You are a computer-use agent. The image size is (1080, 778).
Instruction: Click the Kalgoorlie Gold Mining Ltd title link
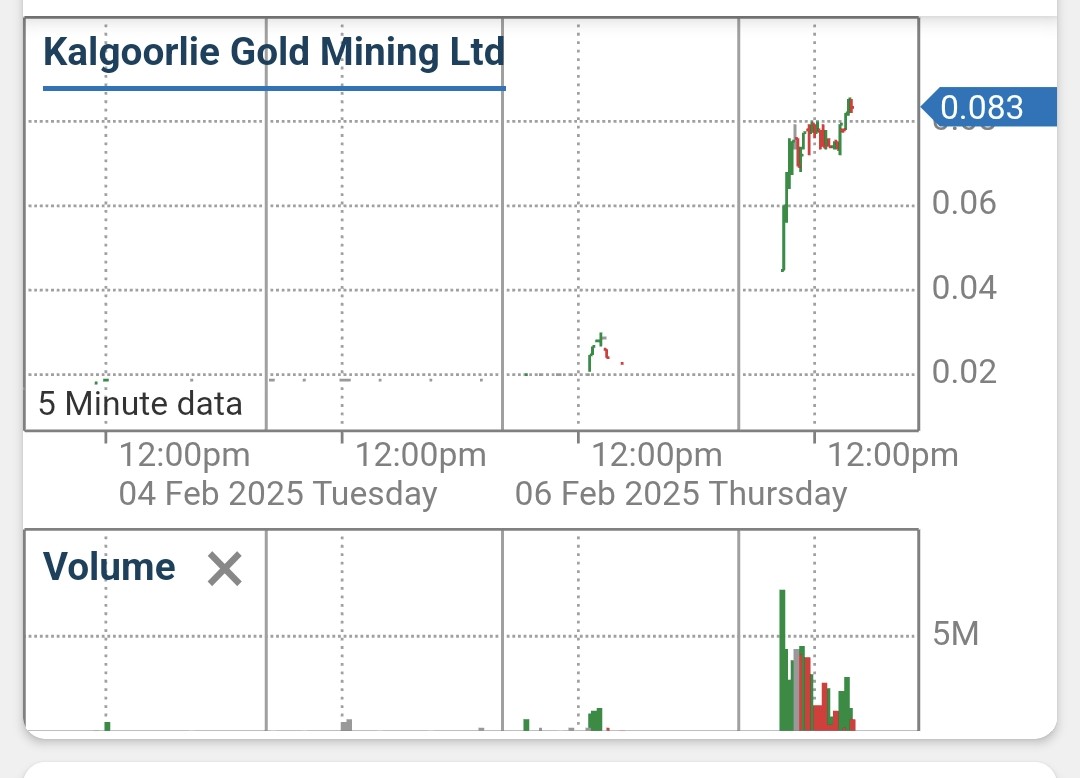coord(274,51)
